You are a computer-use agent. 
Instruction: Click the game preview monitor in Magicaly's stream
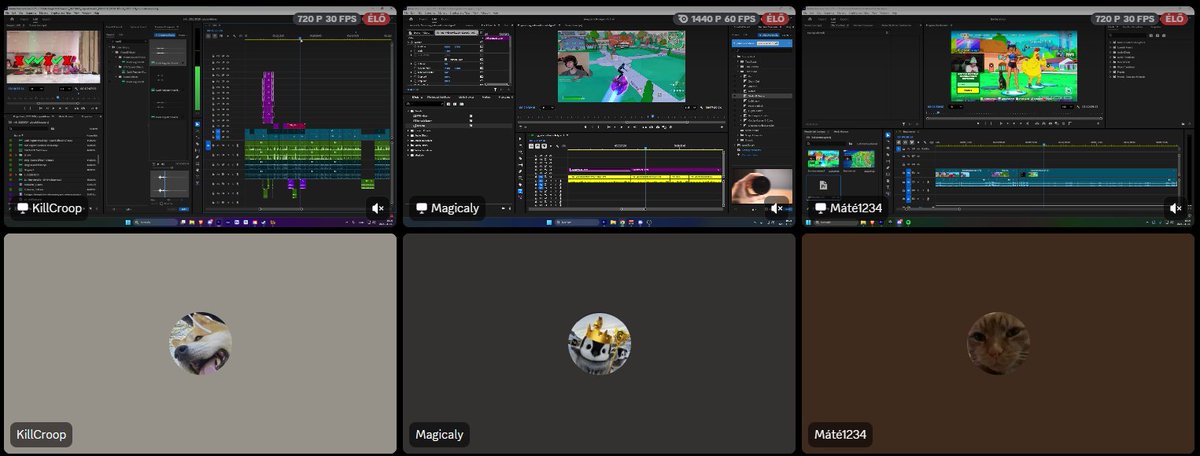click(x=622, y=65)
